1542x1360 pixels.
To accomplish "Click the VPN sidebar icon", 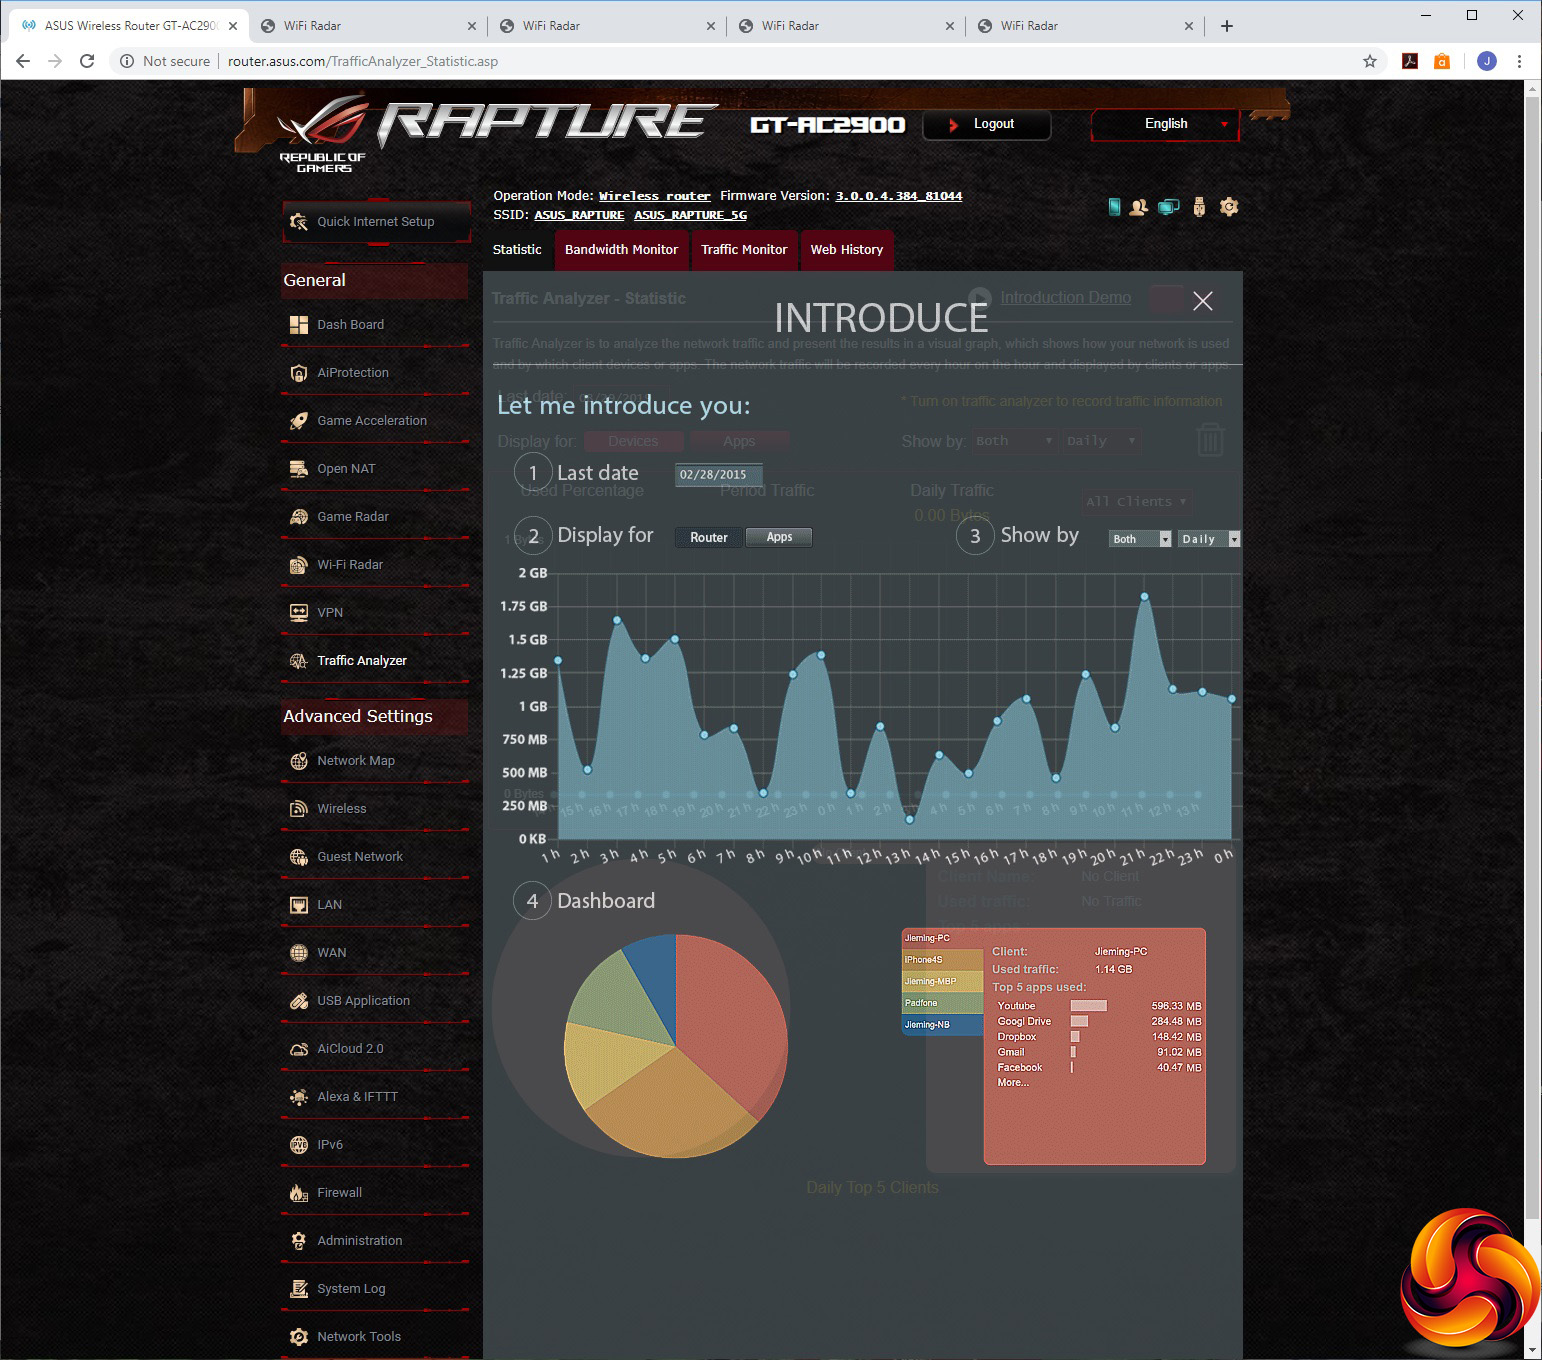I will [x=298, y=613].
